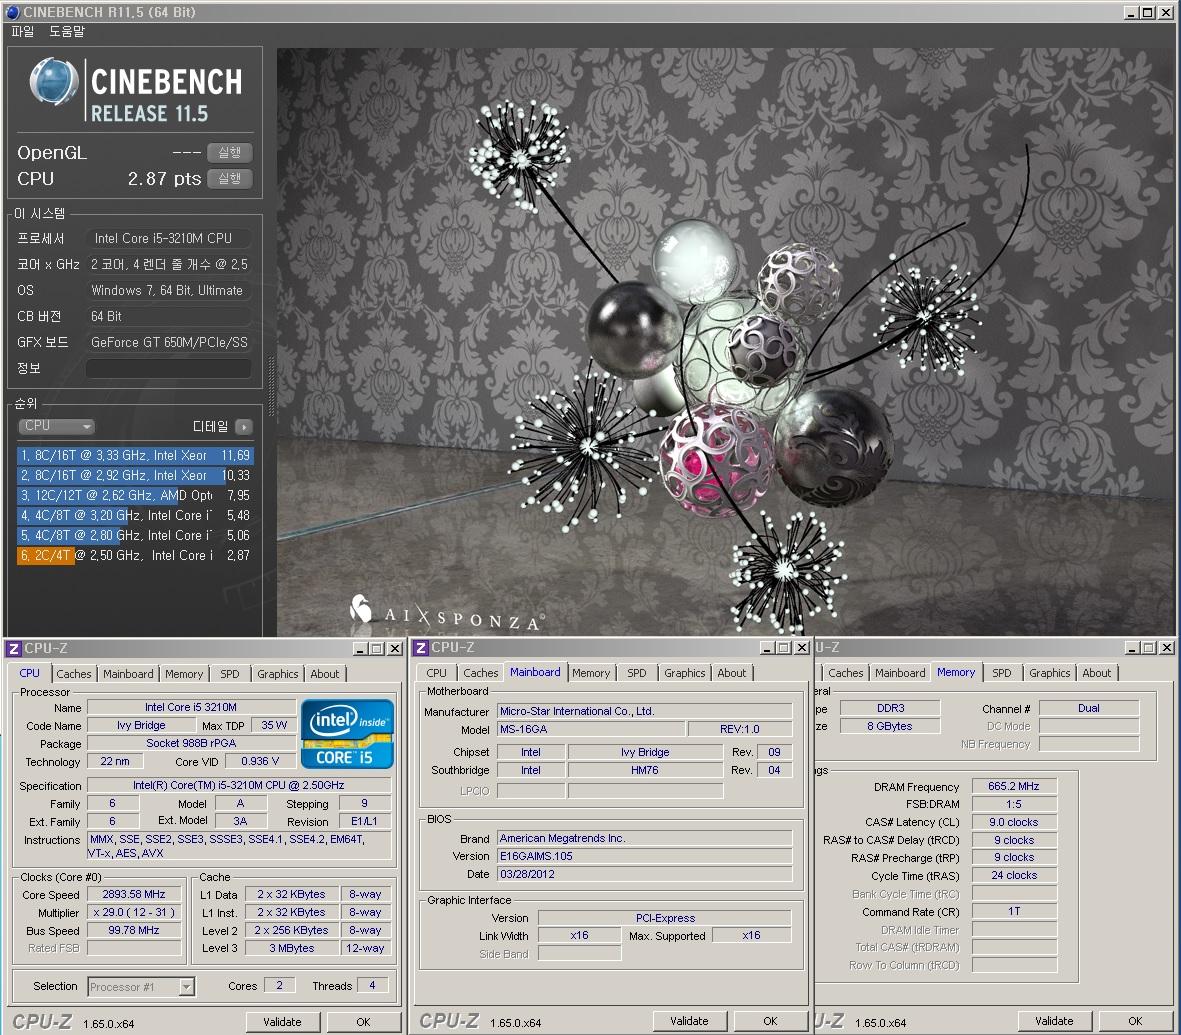Click OK in right CPU-Z window
Viewport: 1181px width, 1035px height.
tap(1135, 1021)
